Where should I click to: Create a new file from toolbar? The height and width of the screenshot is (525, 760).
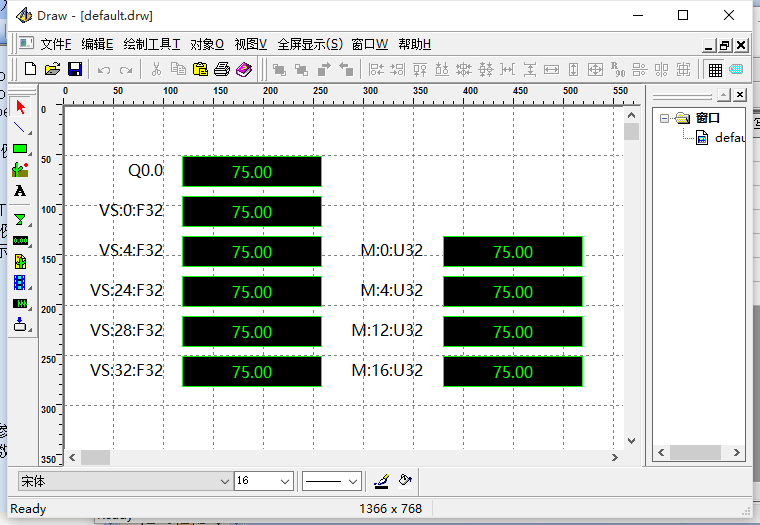[x=31, y=69]
